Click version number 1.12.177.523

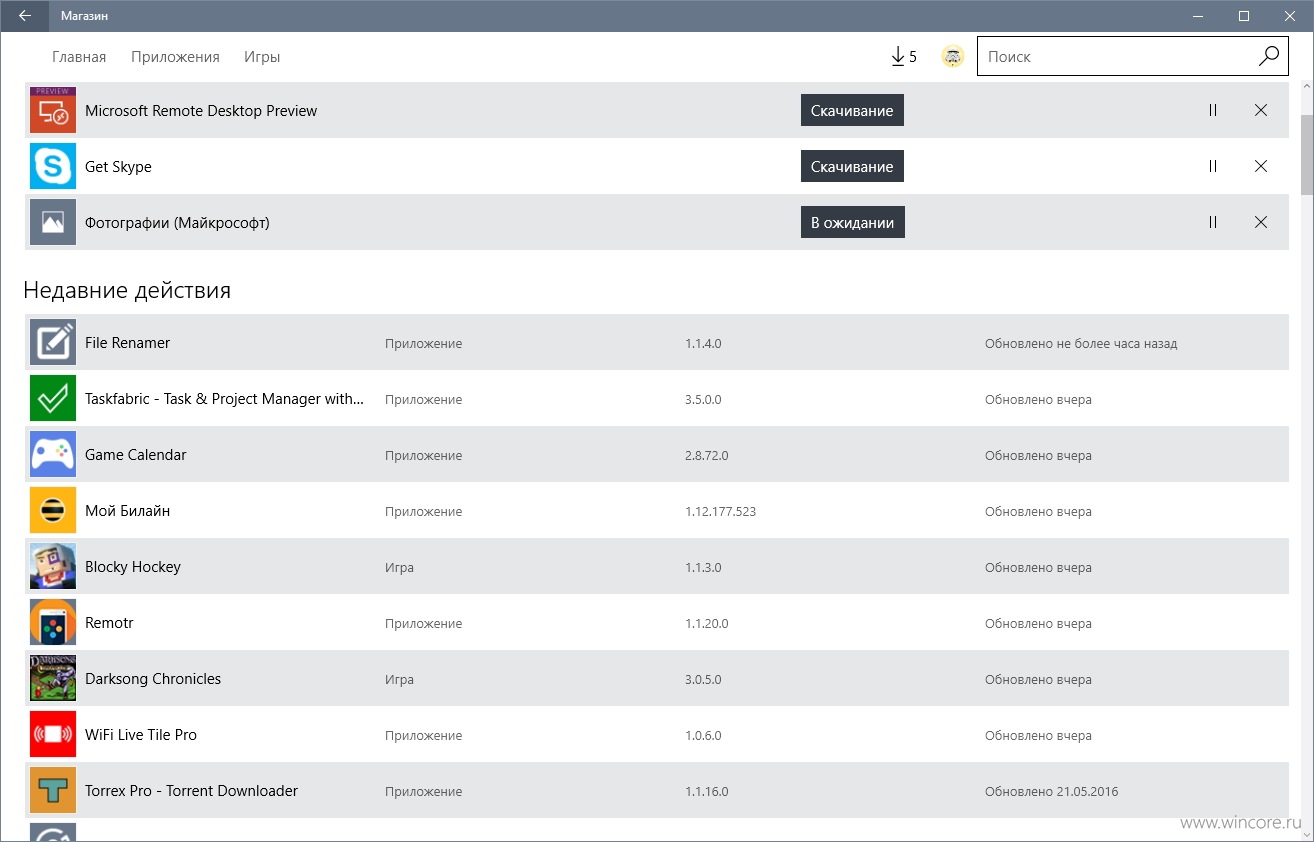[x=720, y=511]
